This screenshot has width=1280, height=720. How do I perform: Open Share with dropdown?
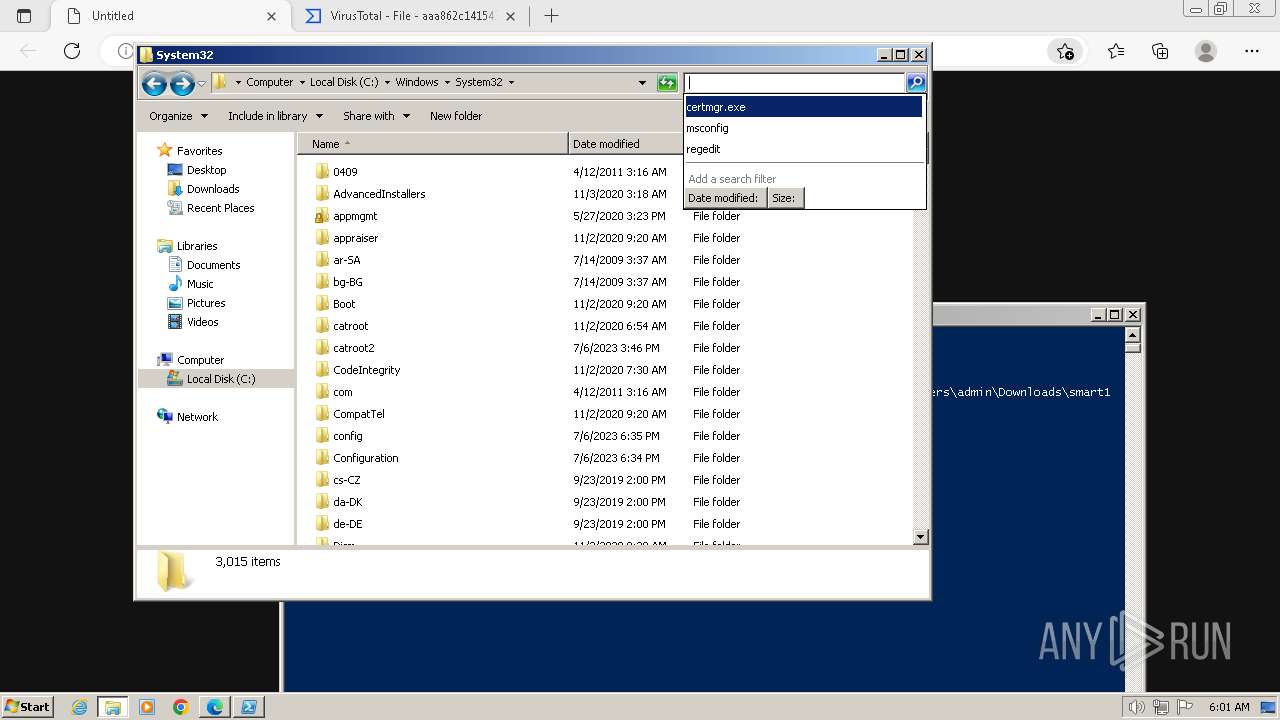(x=376, y=116)
